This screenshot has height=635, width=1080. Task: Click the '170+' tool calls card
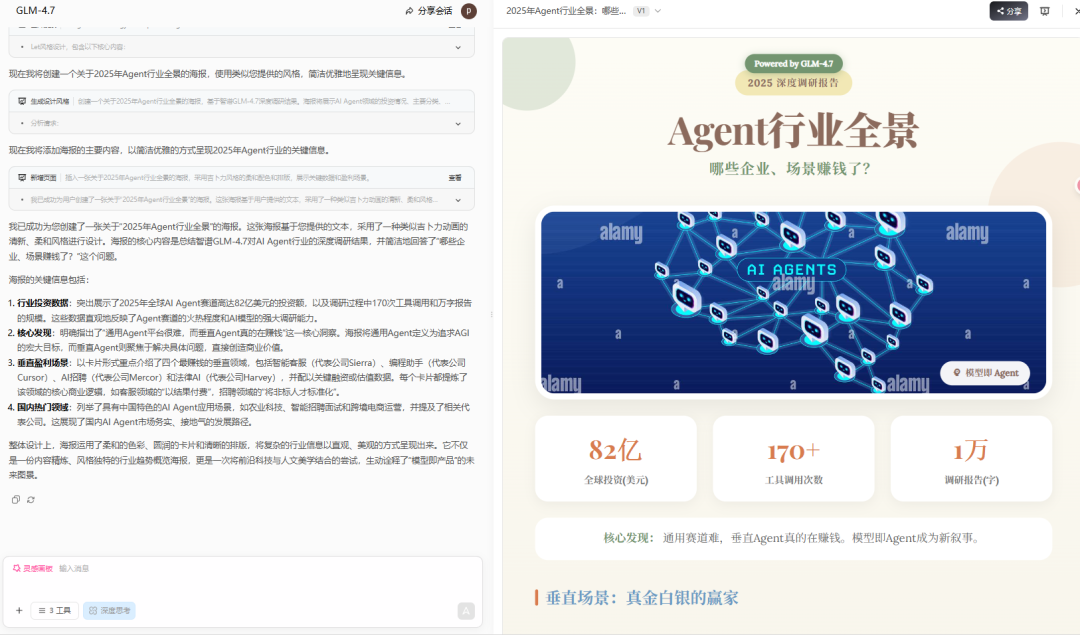coord(793,459)
